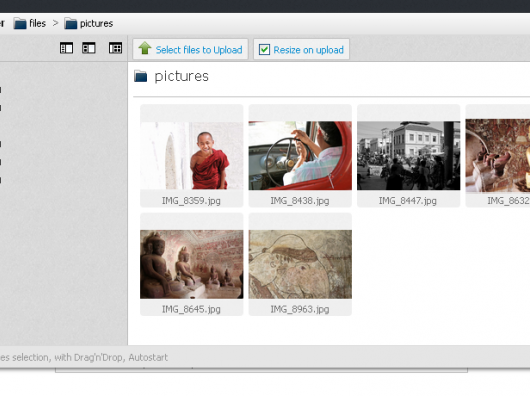Viewport: 530px width, 396px height.
Task: Select elephant mural thumbnail IMG_8963
Action: (x=300, y=264)
